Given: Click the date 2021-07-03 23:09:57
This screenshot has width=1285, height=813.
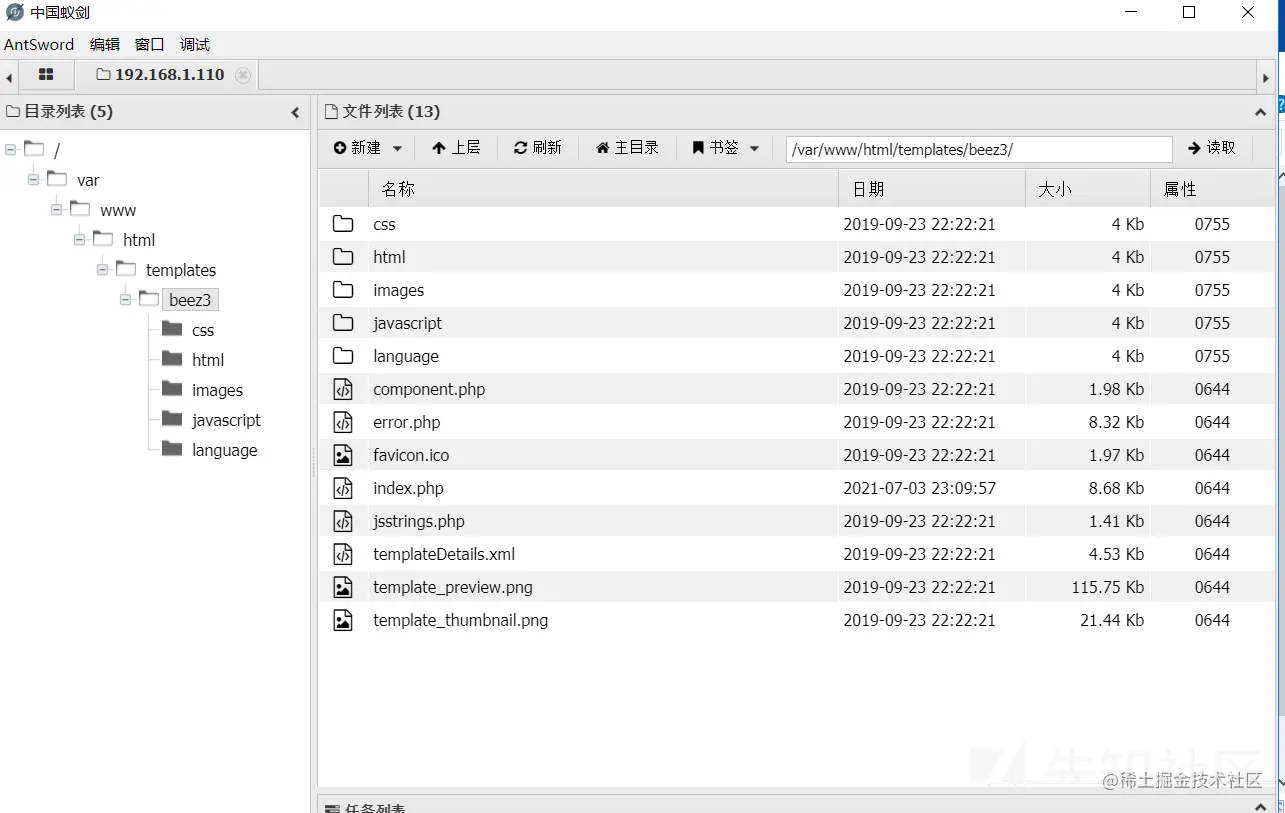Looking at the screenshot, I should pyautogui.click(x=919, y=488).
